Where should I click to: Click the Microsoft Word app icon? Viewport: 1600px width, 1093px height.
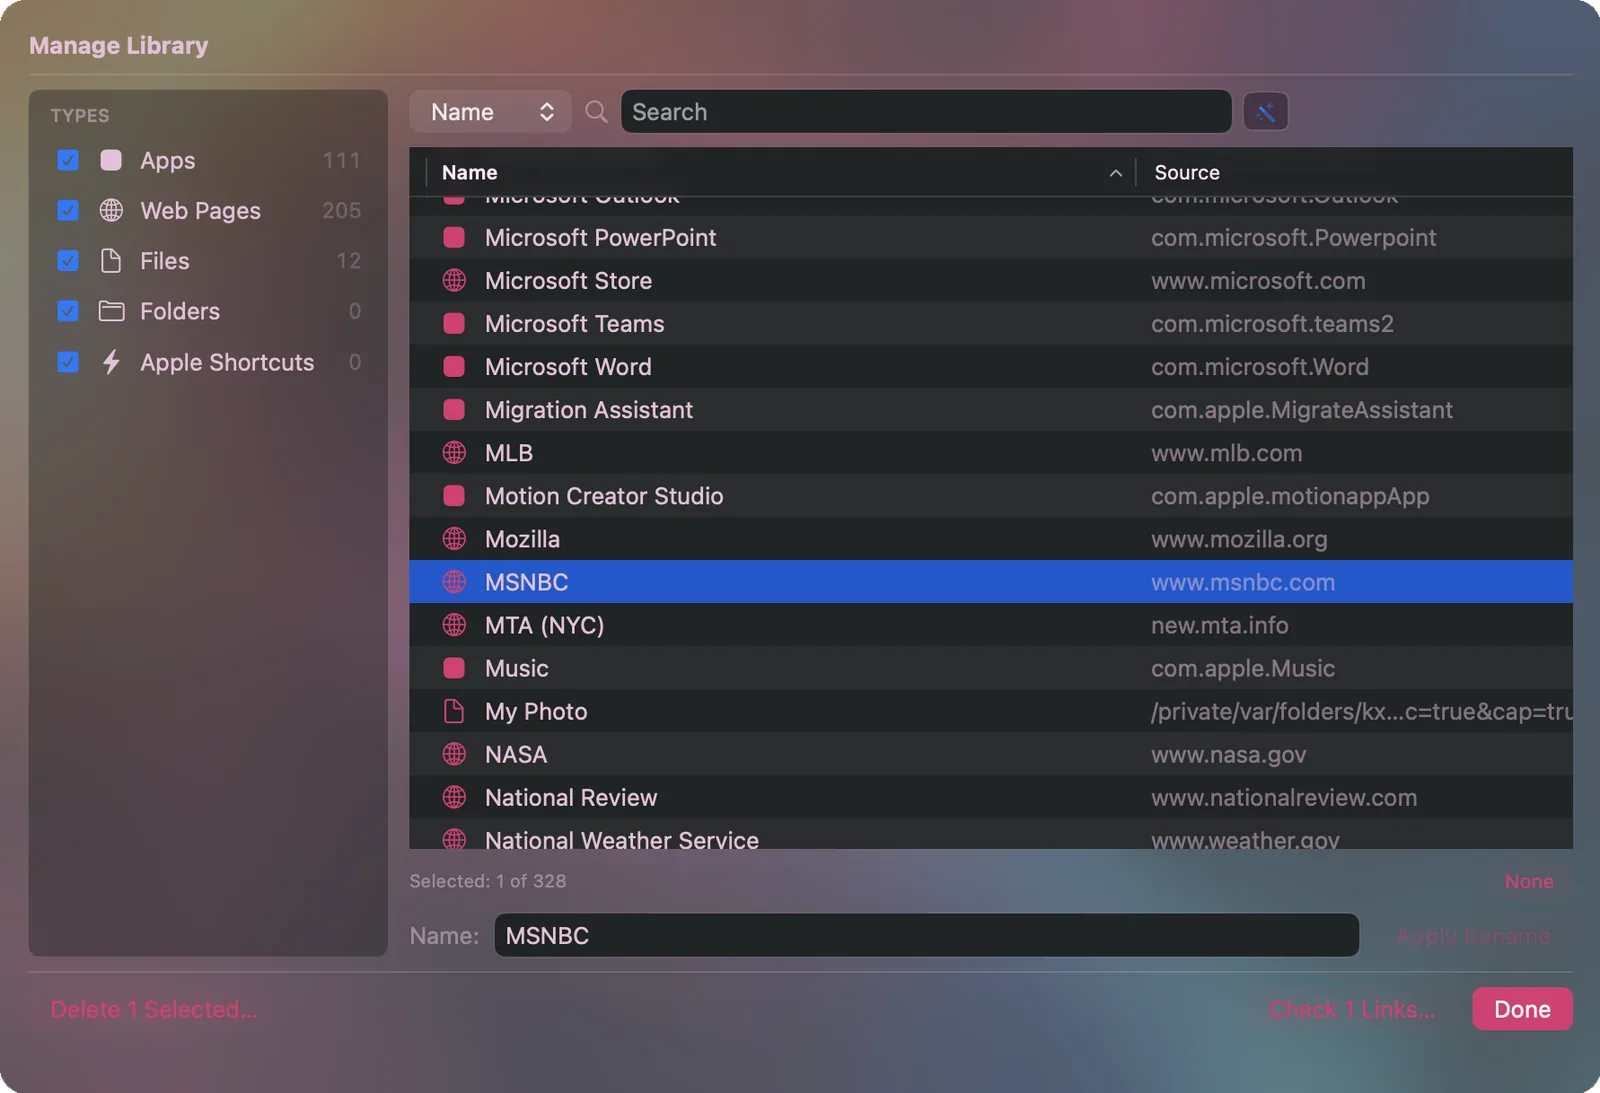click(454, 367)
